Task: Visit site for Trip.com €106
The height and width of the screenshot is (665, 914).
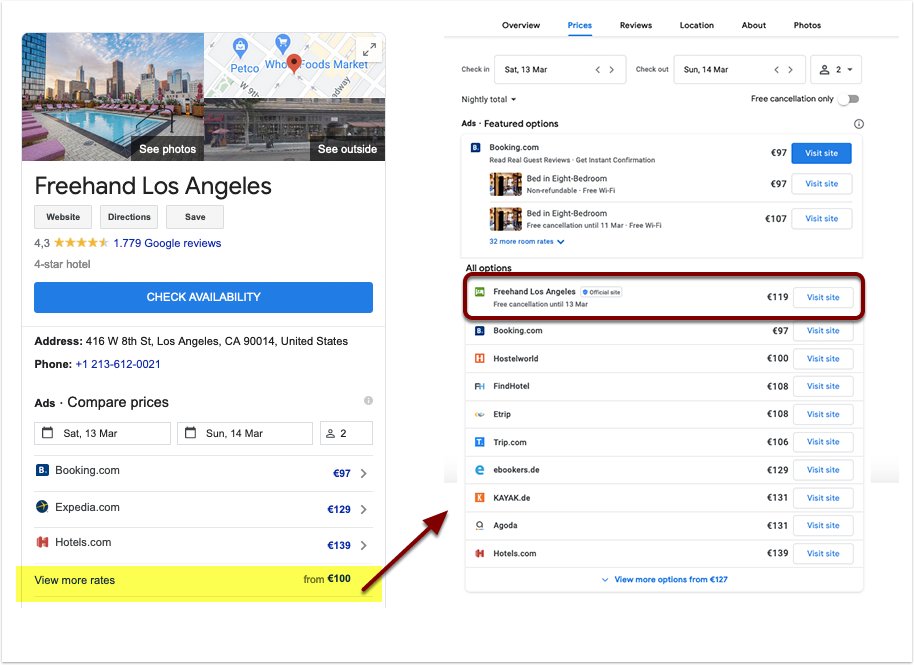Action: 823,442
